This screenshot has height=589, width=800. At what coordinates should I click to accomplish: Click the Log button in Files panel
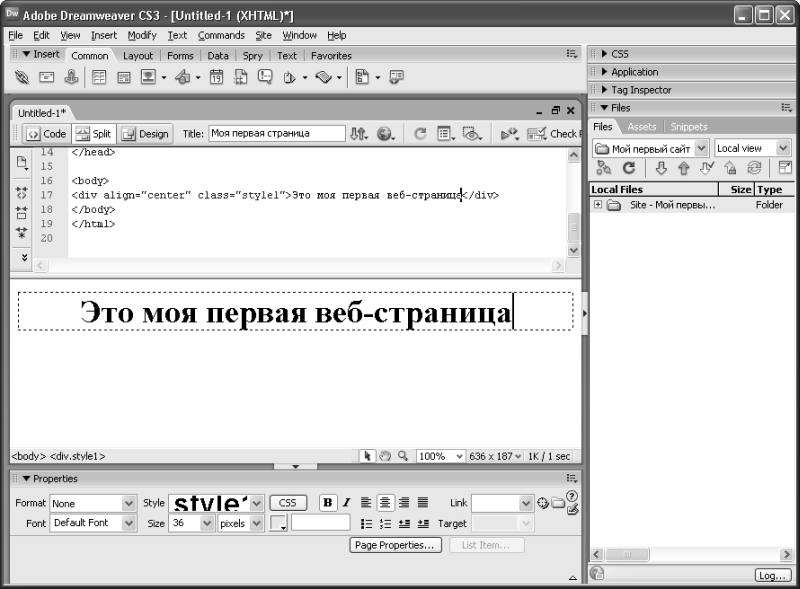[x=771, y=575]
